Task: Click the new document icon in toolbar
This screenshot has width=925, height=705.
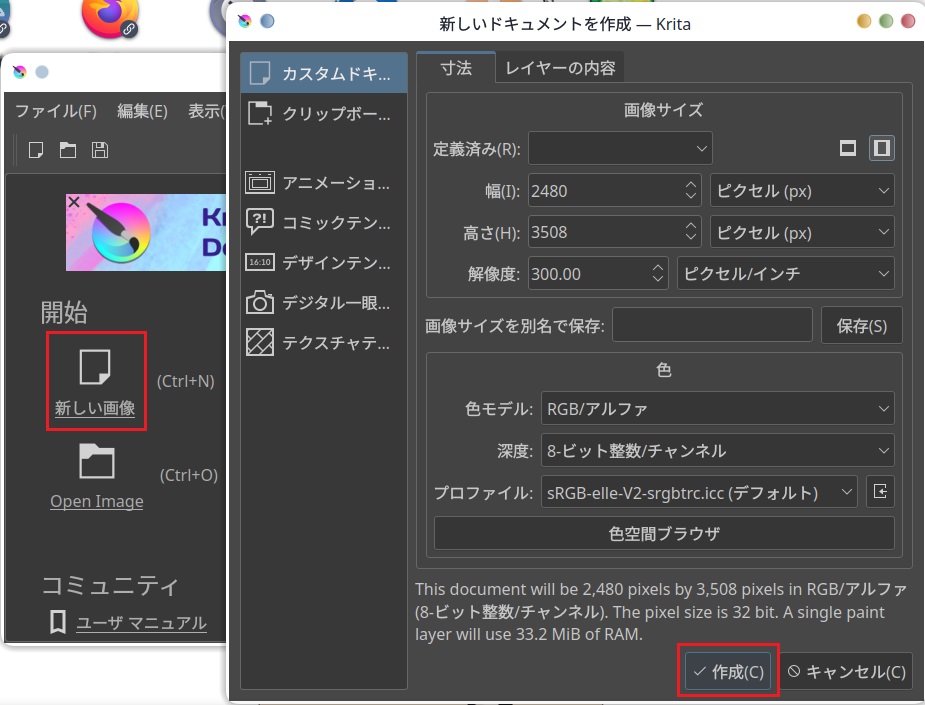Action: point(36,150)
